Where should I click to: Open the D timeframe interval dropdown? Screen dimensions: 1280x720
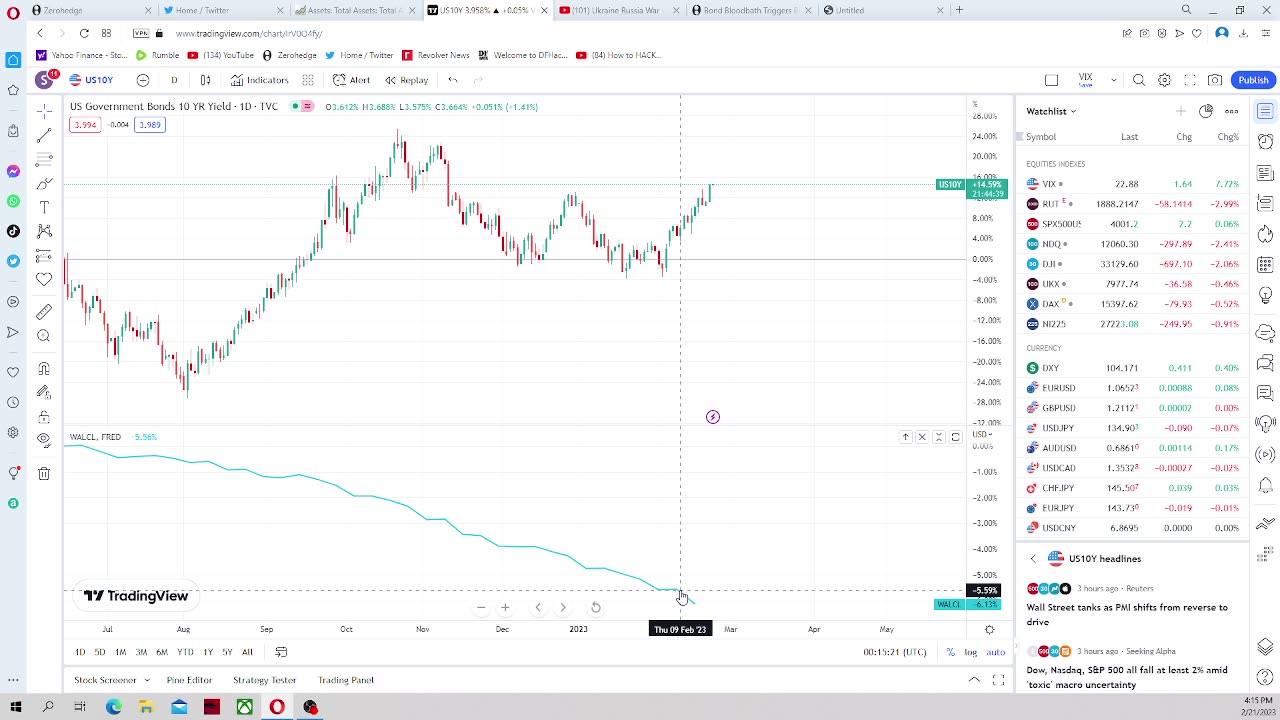174,80
